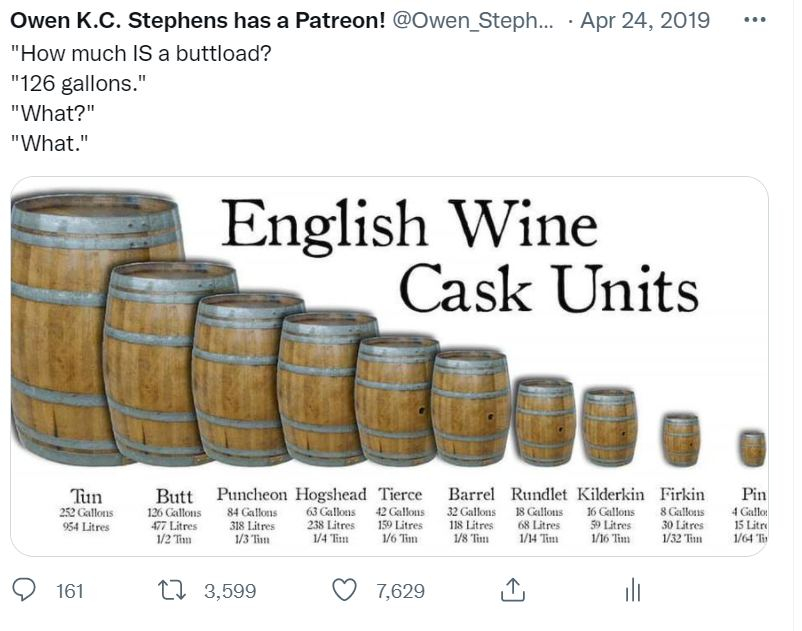Open the tweet analytics bar-chart icon

pyautogui.click(x=632, y=591)
